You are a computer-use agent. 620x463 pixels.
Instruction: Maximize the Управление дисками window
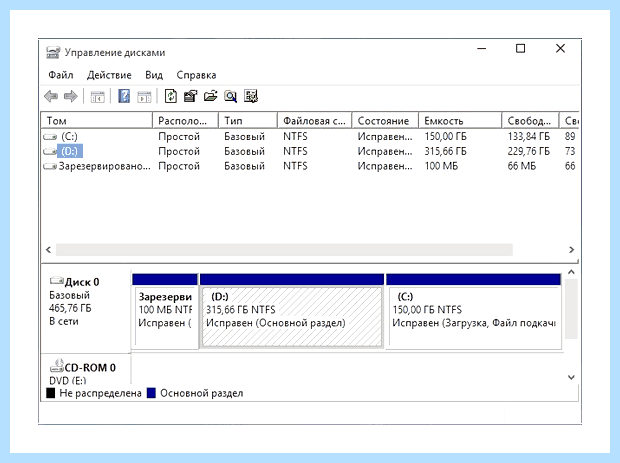[x=521, y=49]
